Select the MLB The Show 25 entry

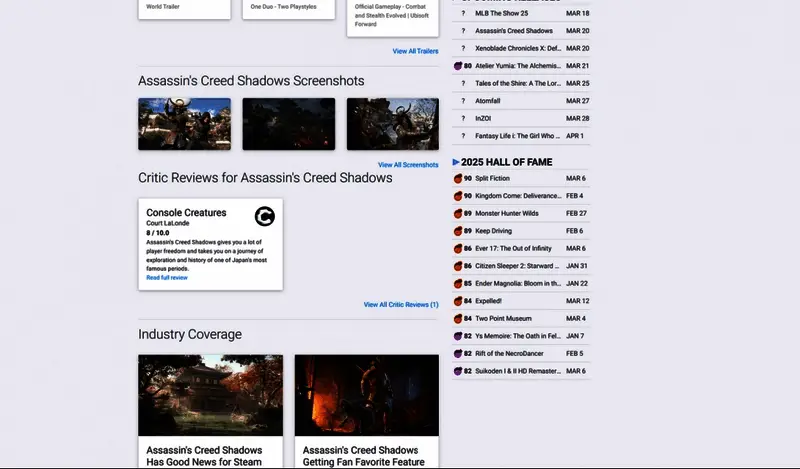click(x=504, y=13)
